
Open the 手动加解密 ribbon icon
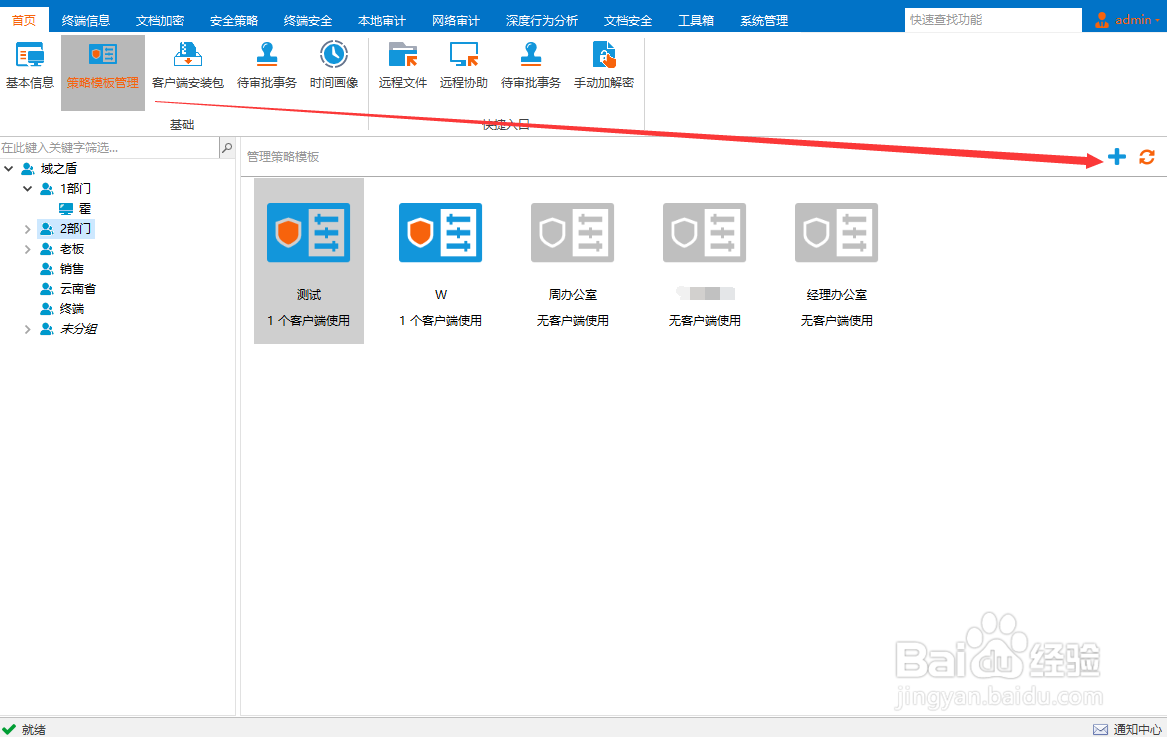(x=604, y=66)
